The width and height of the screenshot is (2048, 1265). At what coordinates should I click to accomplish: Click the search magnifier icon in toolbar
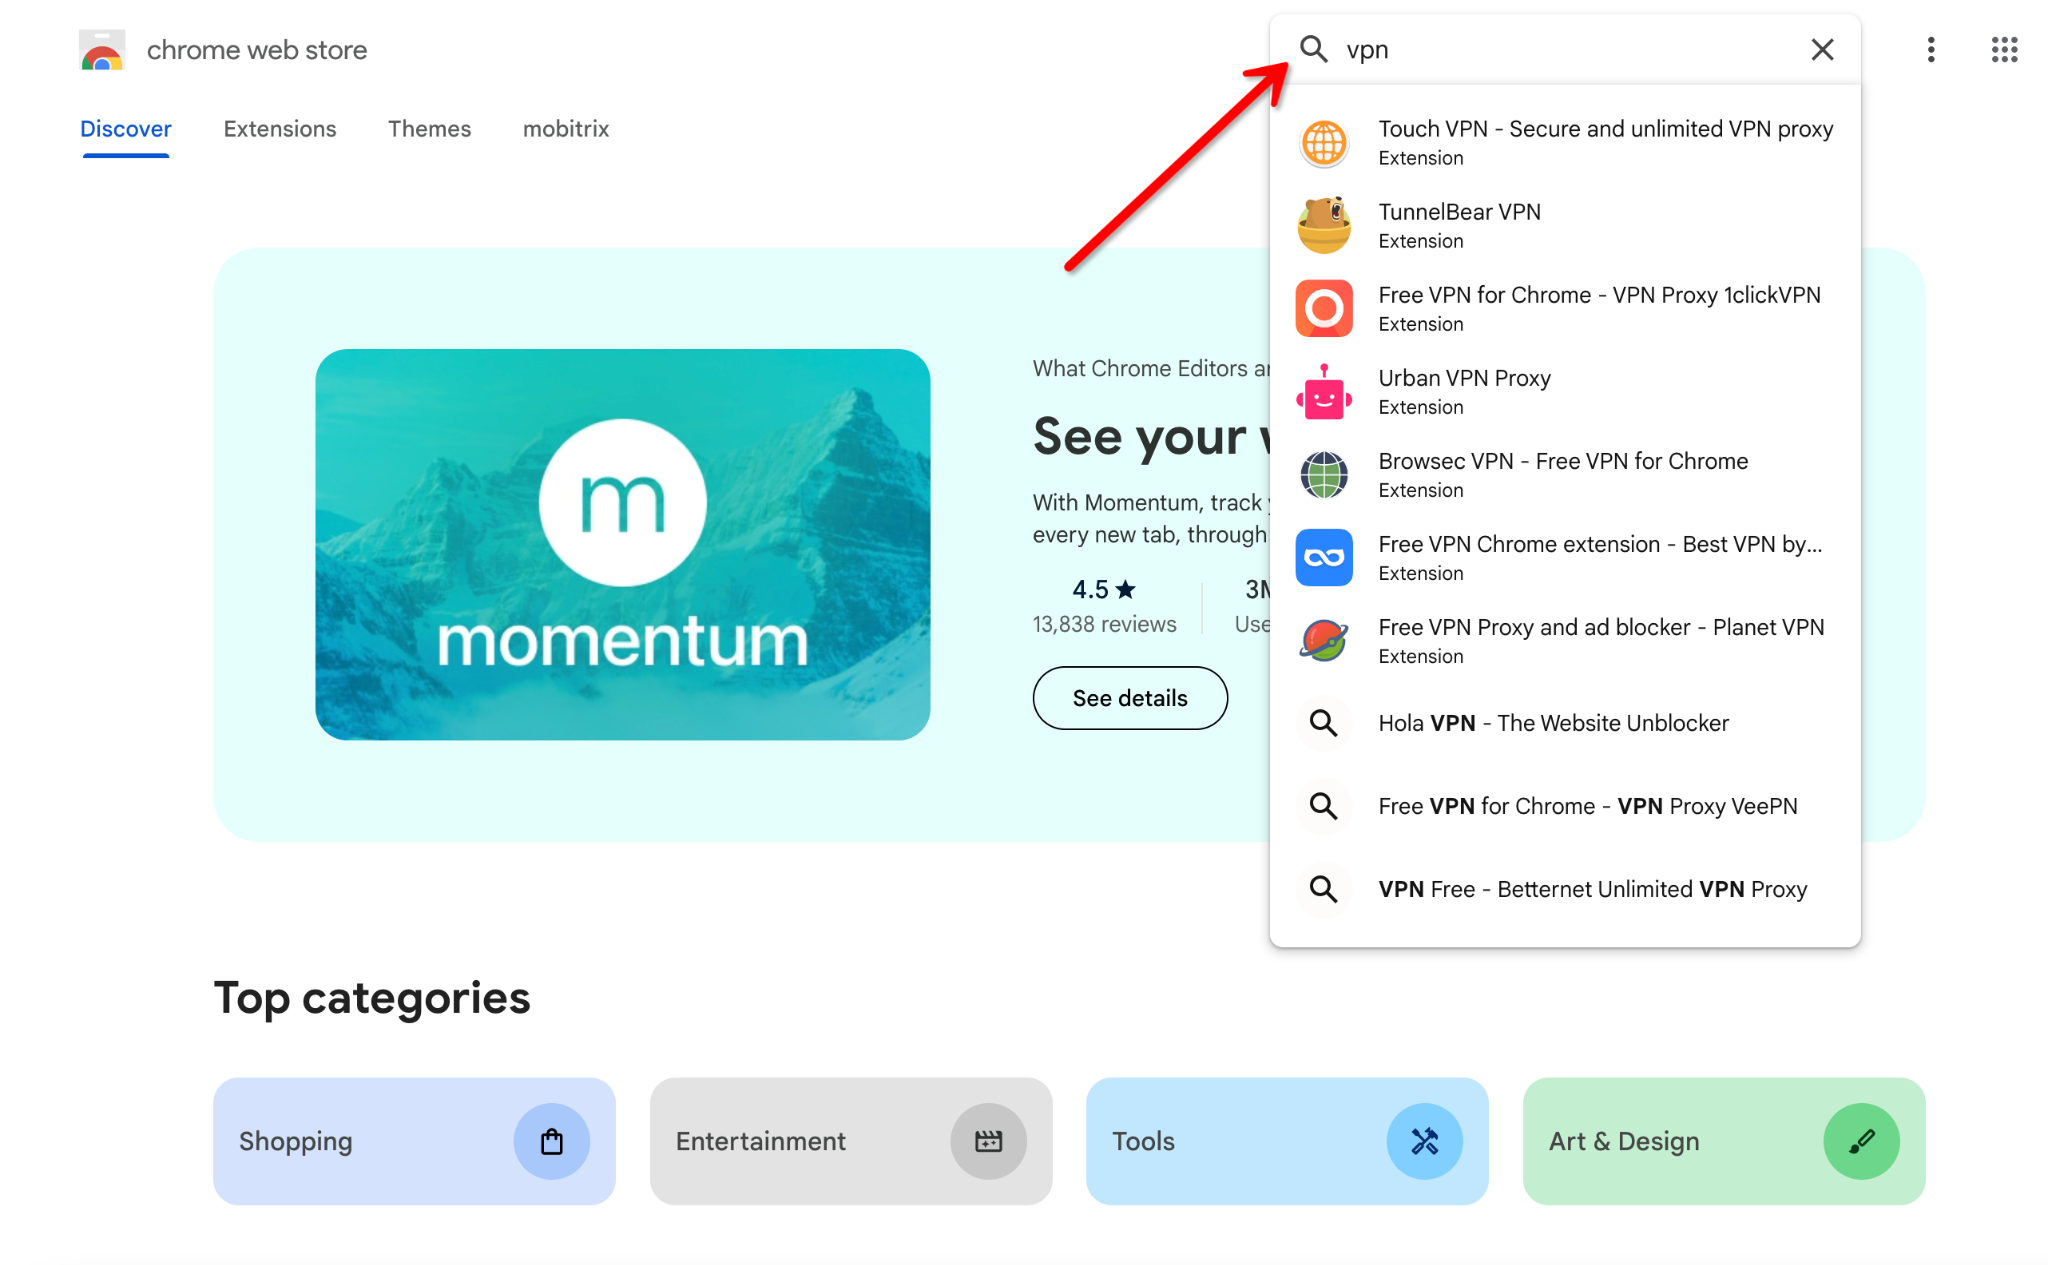1312,48
